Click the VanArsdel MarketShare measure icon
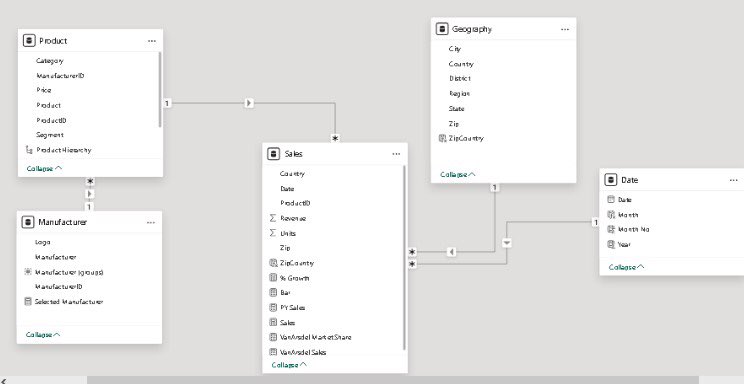 (x=273, y=337)
